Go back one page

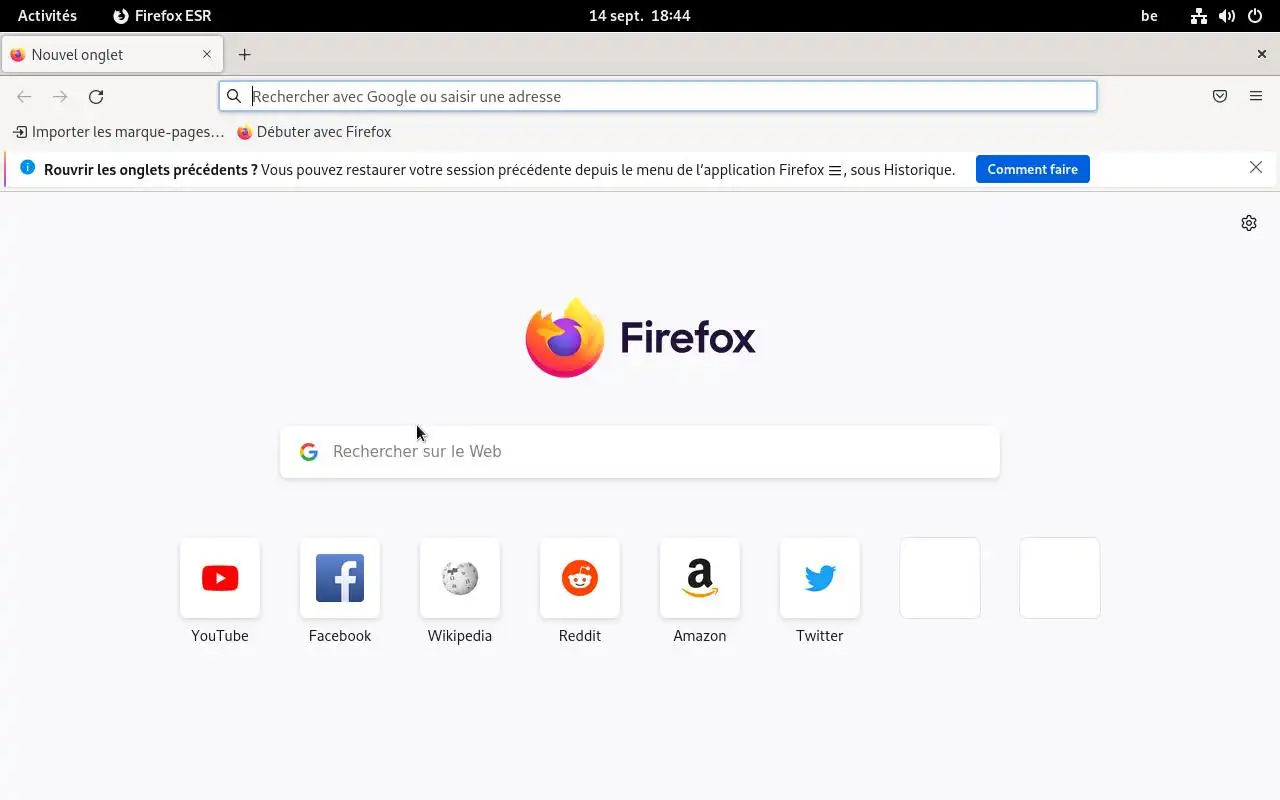coord(24,97)
